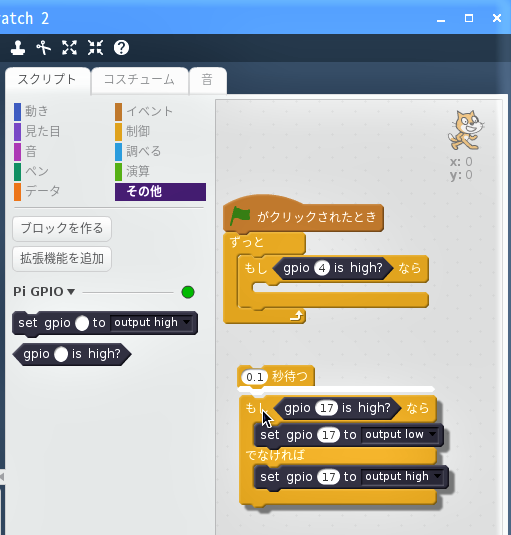The height and width of the screenshot is (535, 511).
Task: Select the Shrink sprite tool
Action: 95,47
